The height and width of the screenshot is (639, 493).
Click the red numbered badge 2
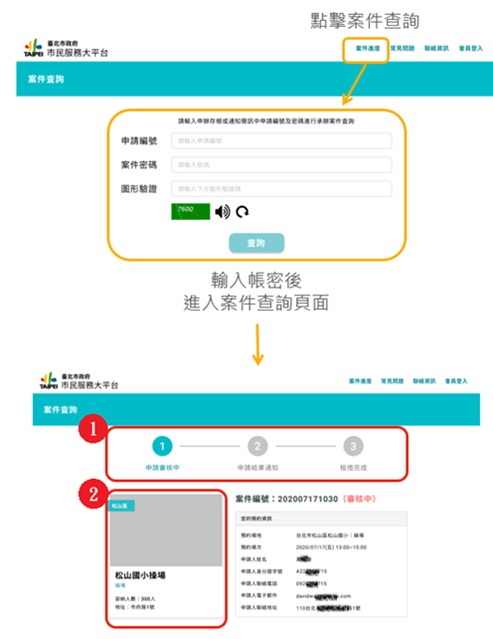(x=93, y=494)
